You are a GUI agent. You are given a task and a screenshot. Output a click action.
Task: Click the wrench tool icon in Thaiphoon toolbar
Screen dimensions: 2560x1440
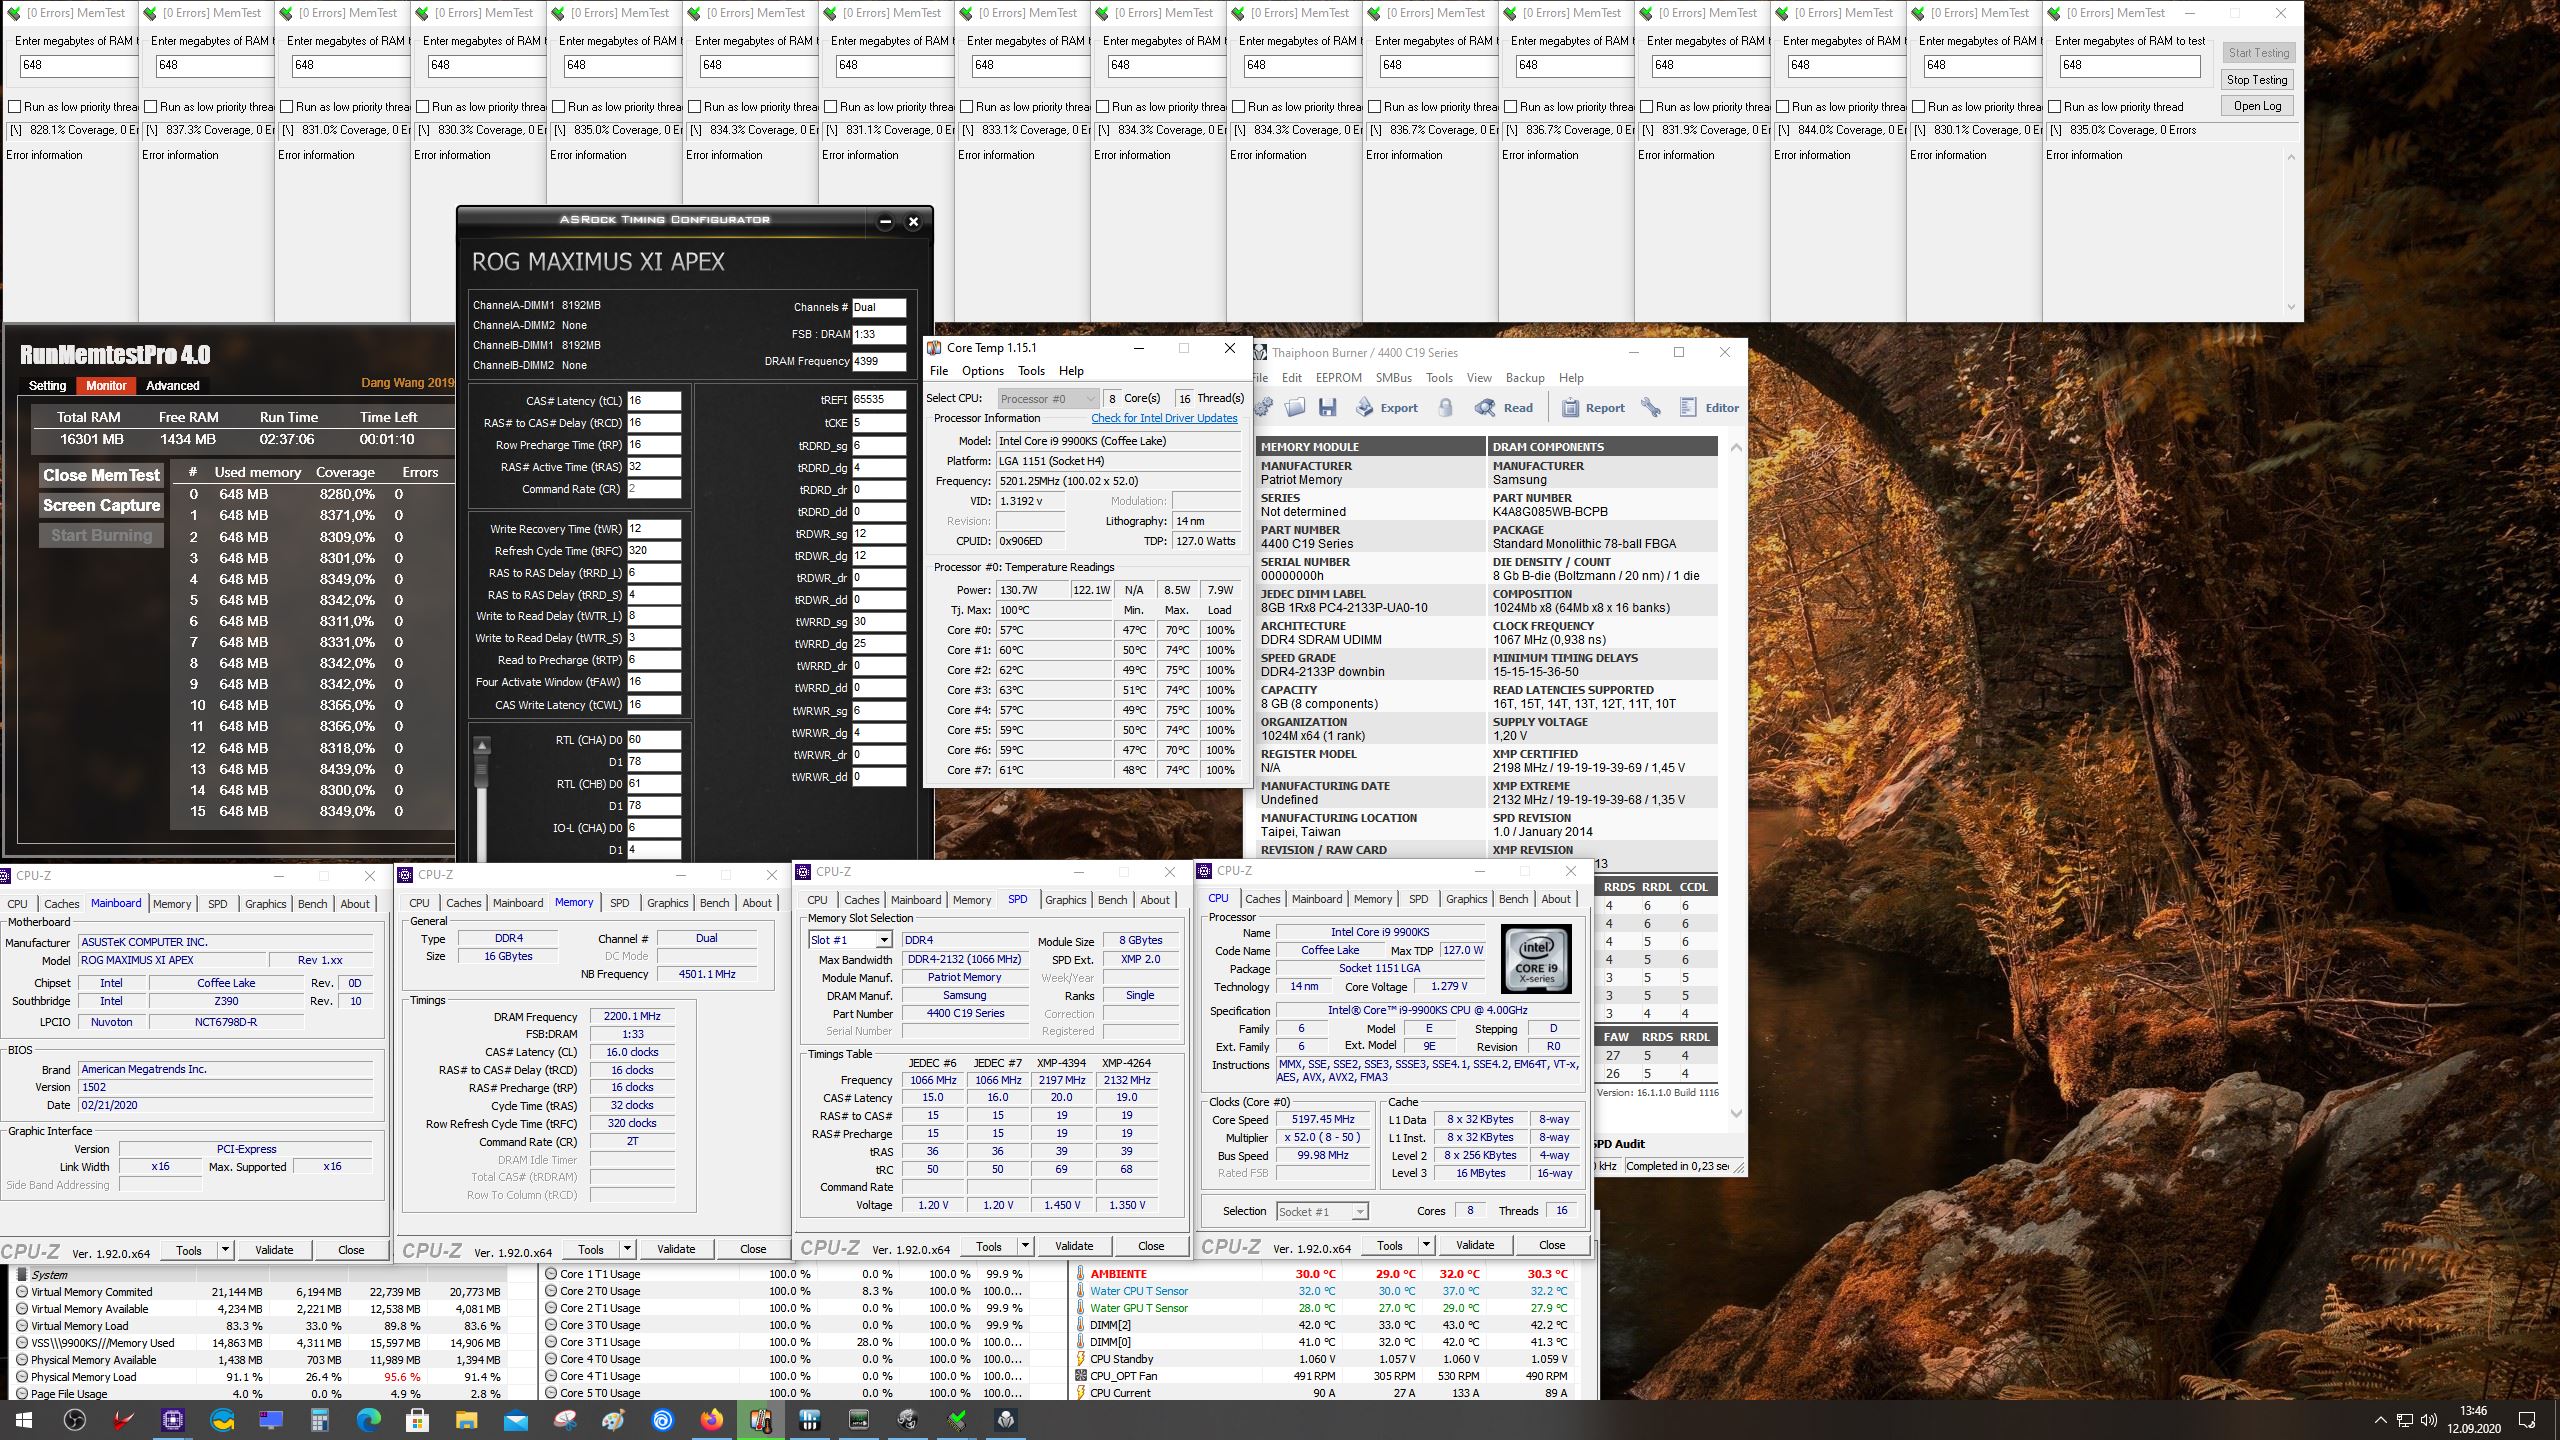point(1651,407)
